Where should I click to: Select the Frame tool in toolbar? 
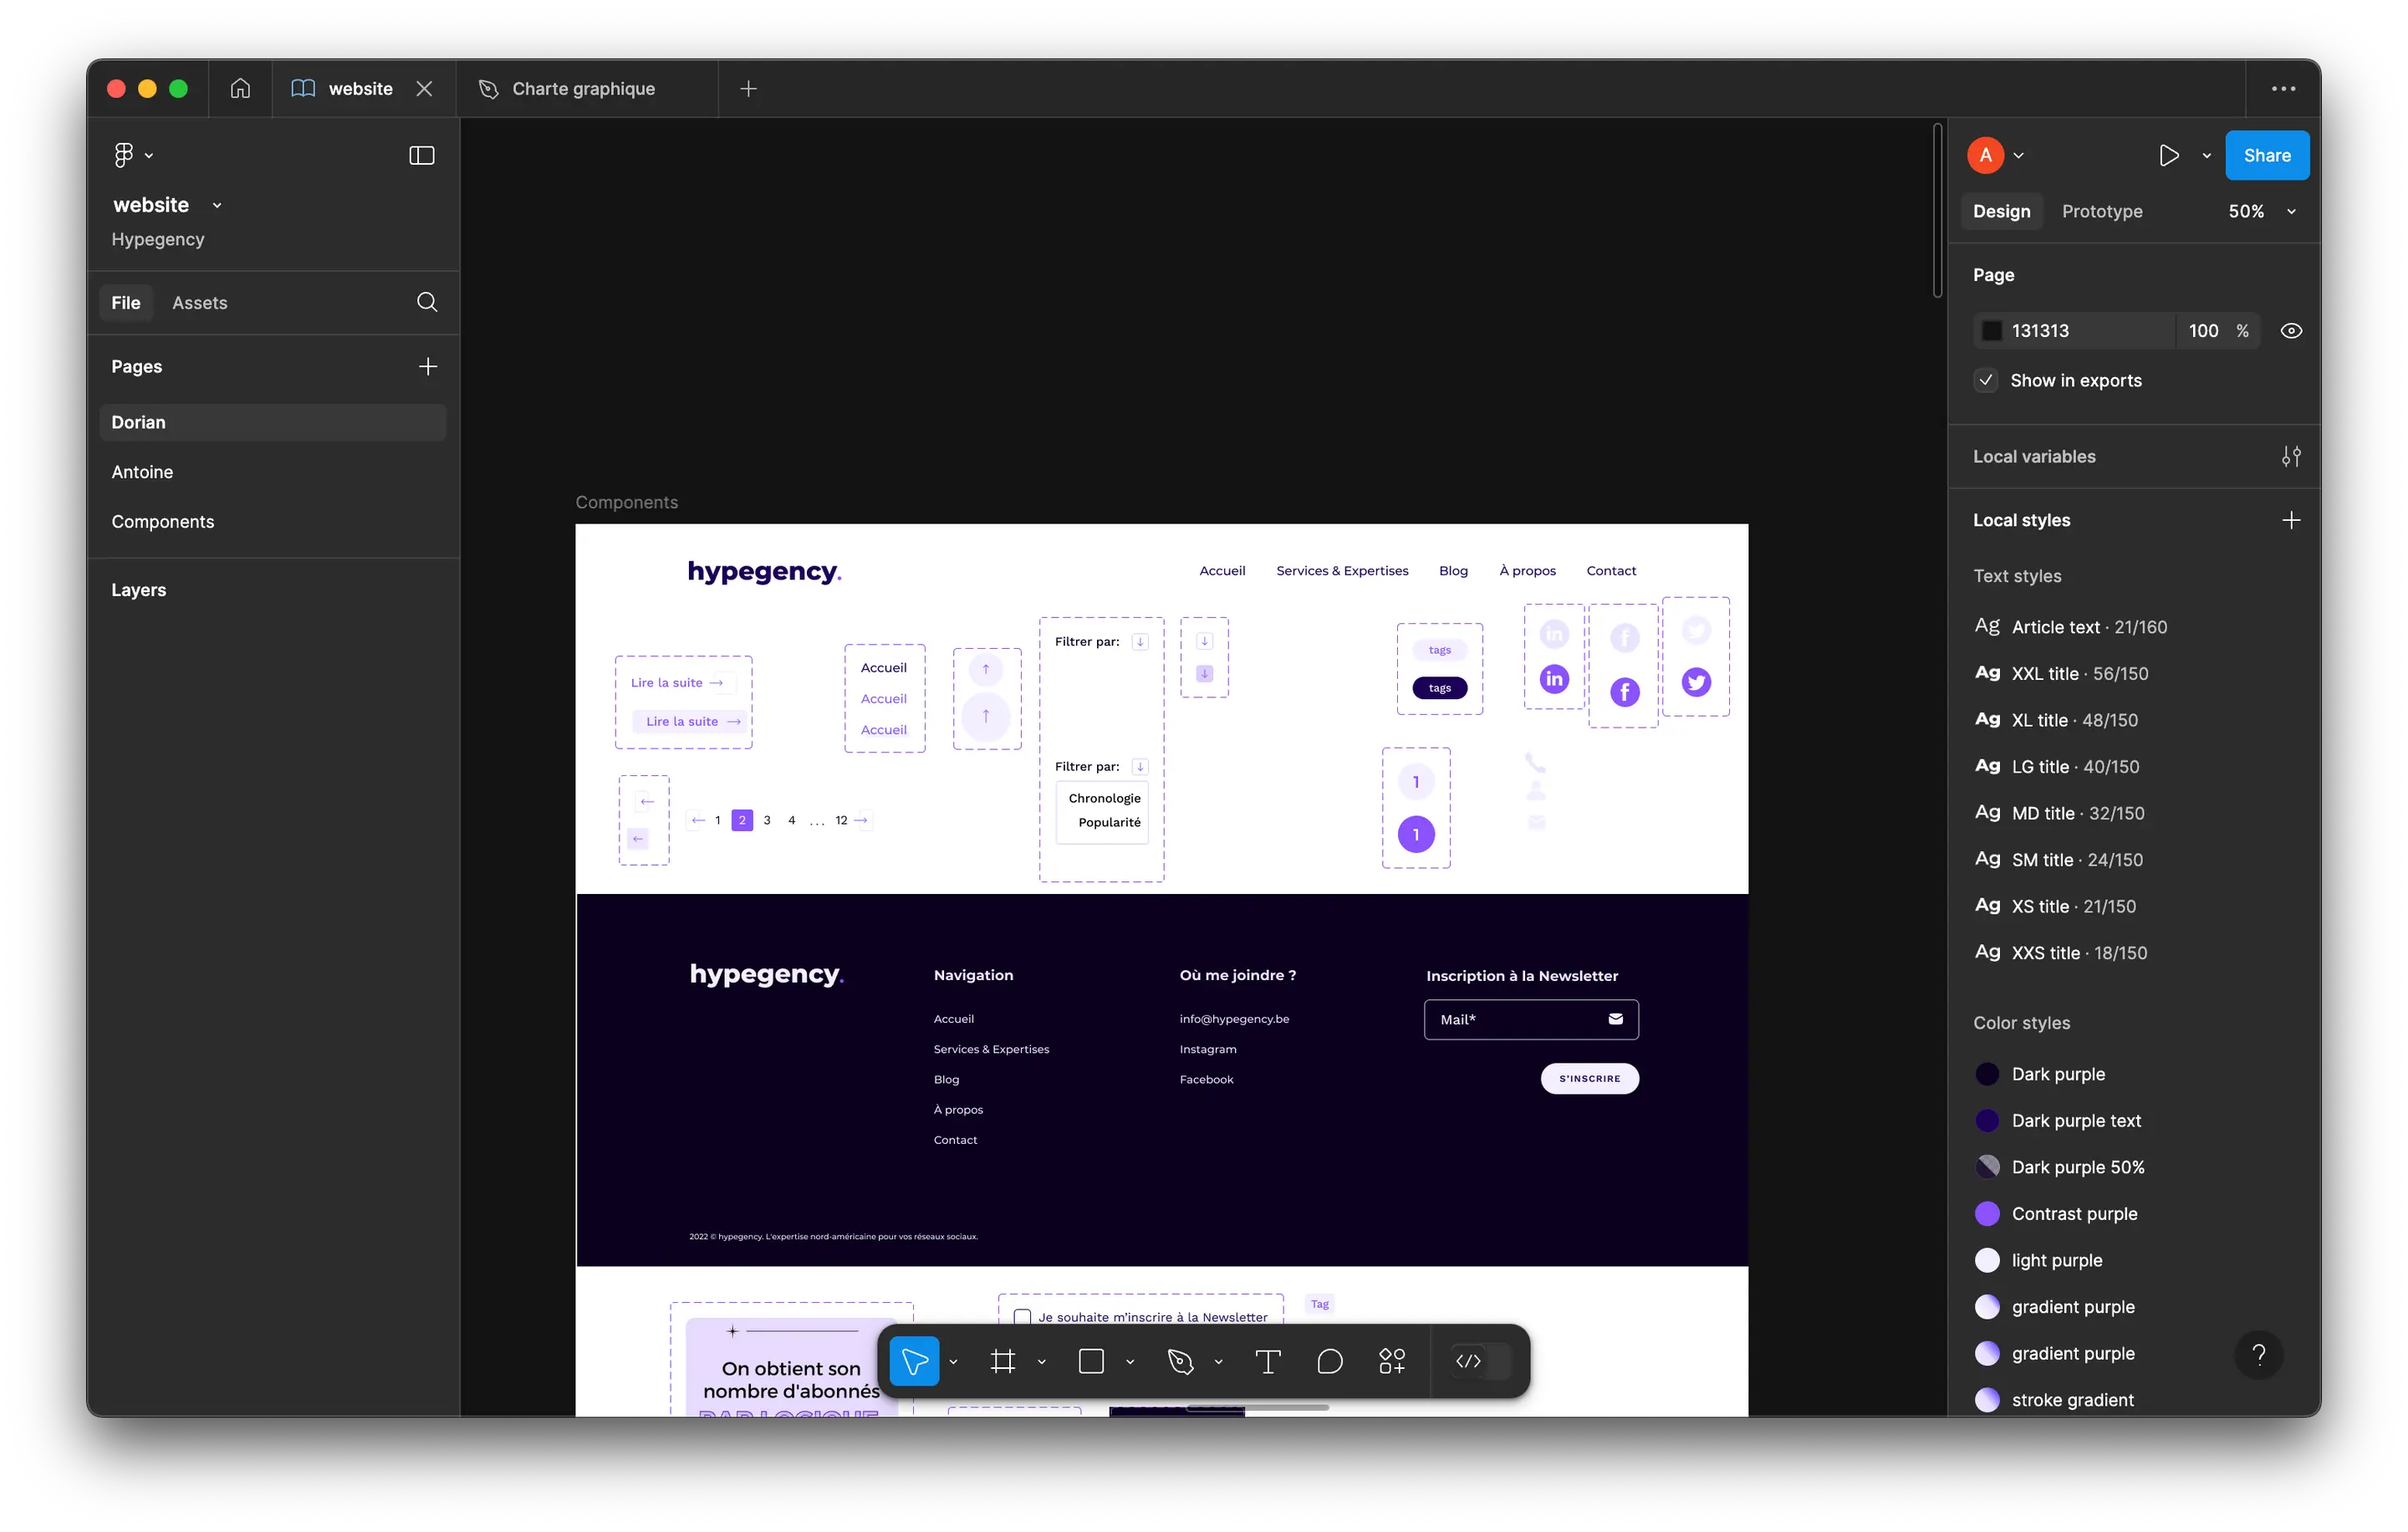[1002, 1361]
